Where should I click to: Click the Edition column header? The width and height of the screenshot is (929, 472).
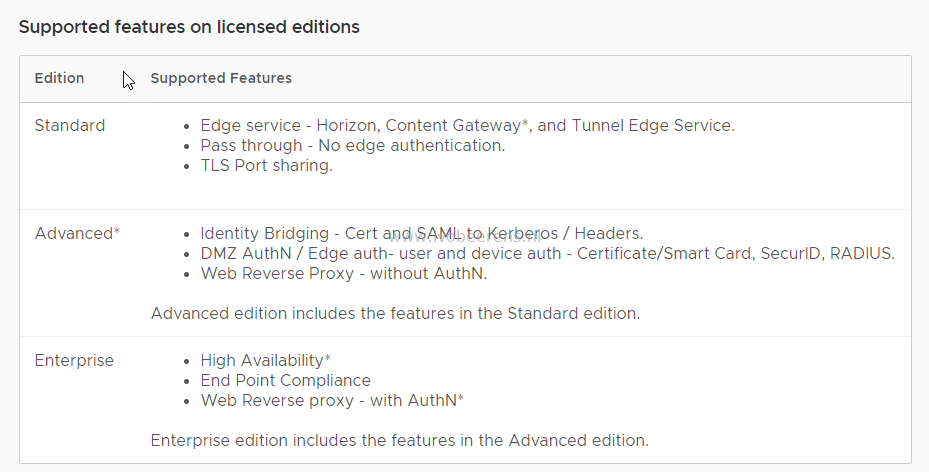[x=59, y=78]
